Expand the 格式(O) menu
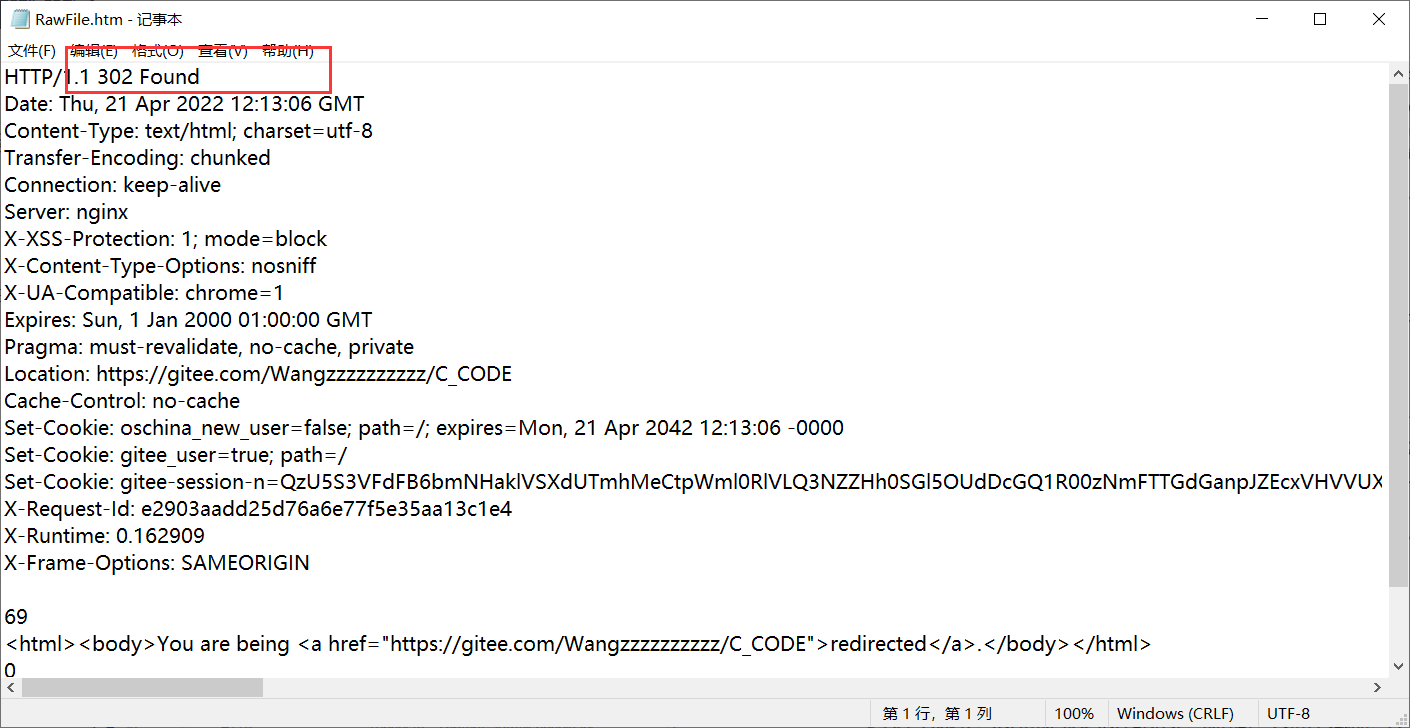Screen dimensions: 1410x728 [158, 51]
